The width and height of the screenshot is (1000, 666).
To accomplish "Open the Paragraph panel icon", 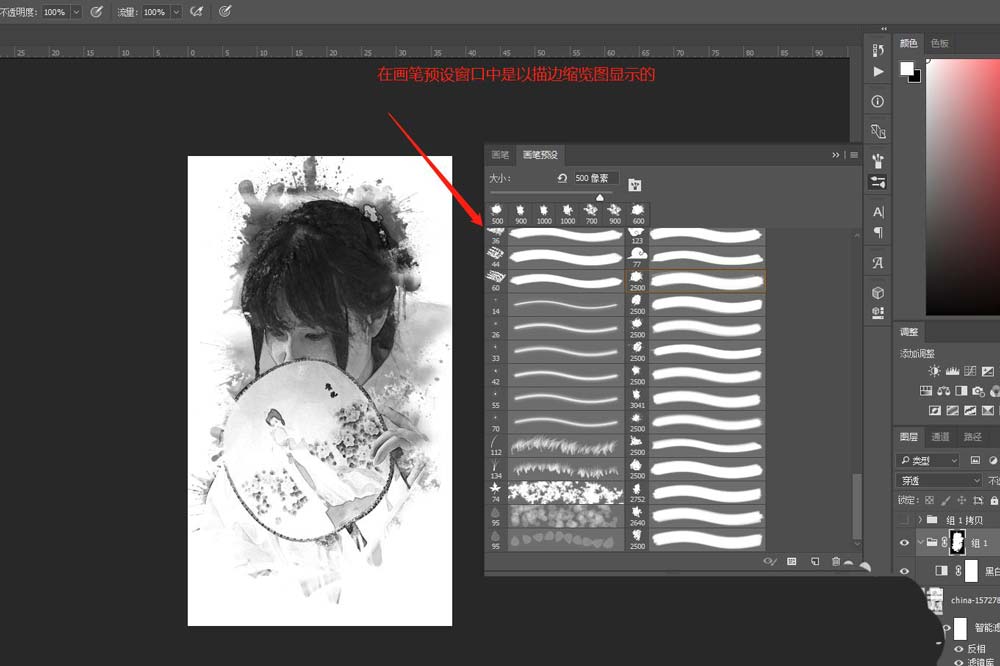I will pyautogui.click(x=878, y=232).
